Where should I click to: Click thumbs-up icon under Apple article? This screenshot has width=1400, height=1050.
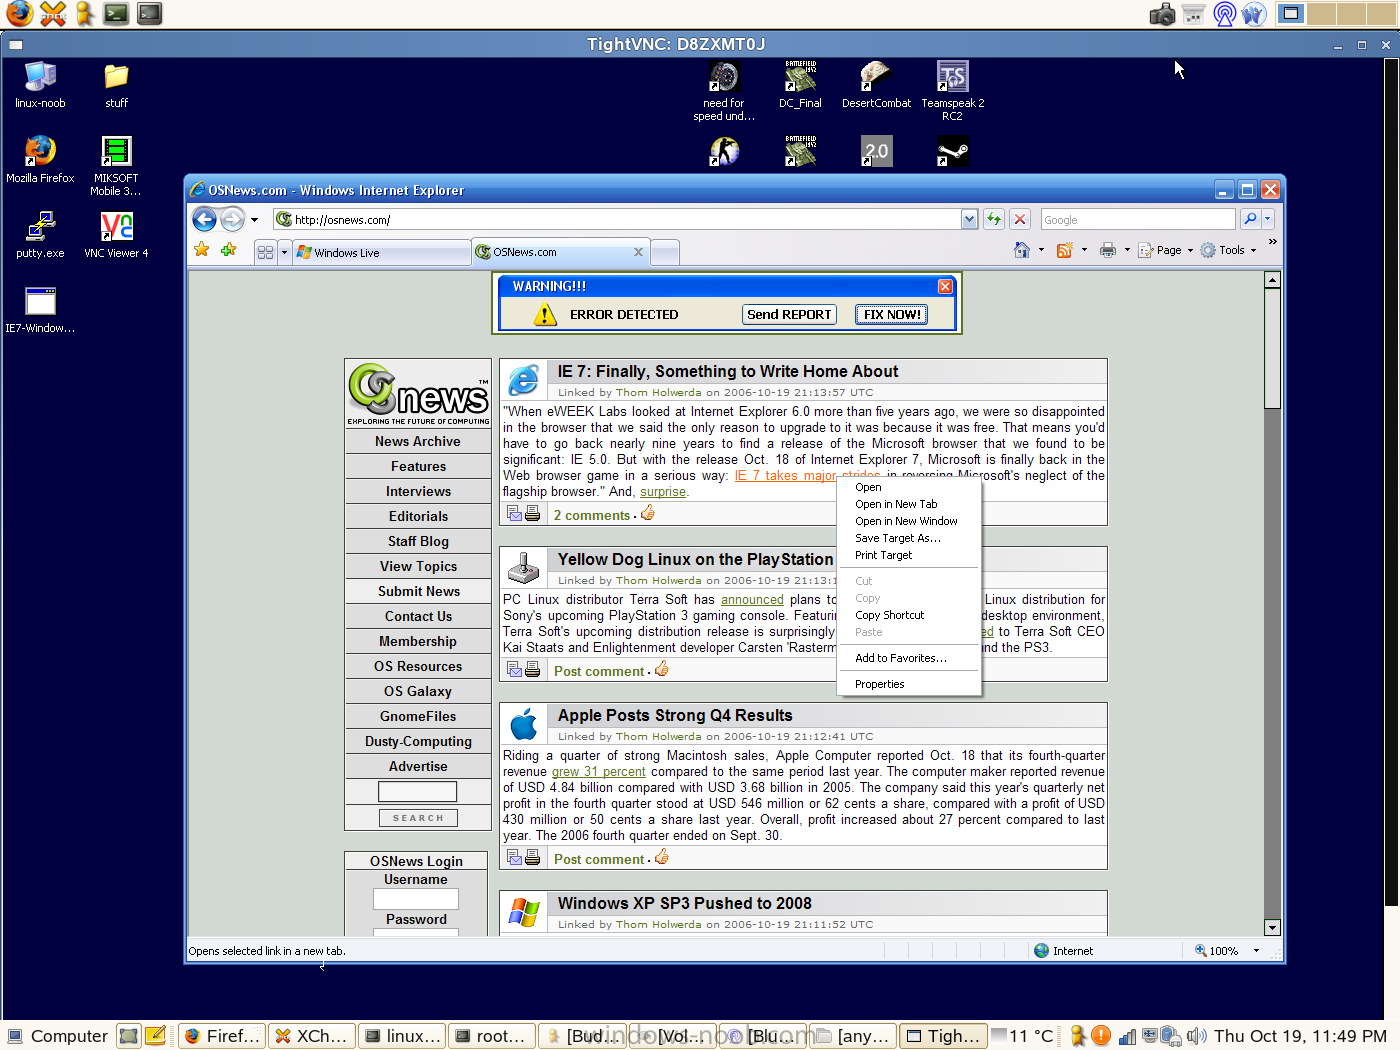pyautogui.click(x=661, y=857)
